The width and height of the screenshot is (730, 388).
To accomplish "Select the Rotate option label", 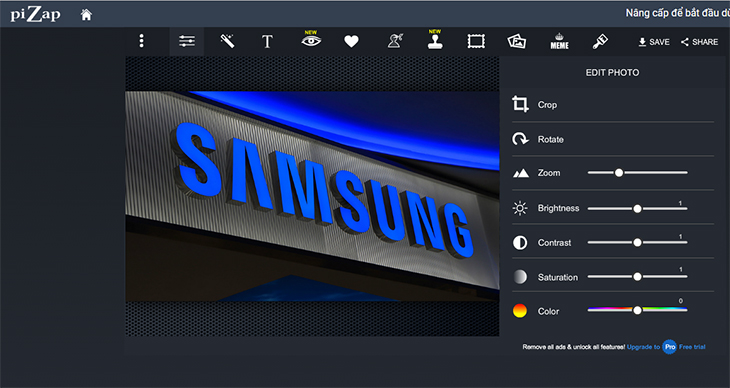I will 550,139.
